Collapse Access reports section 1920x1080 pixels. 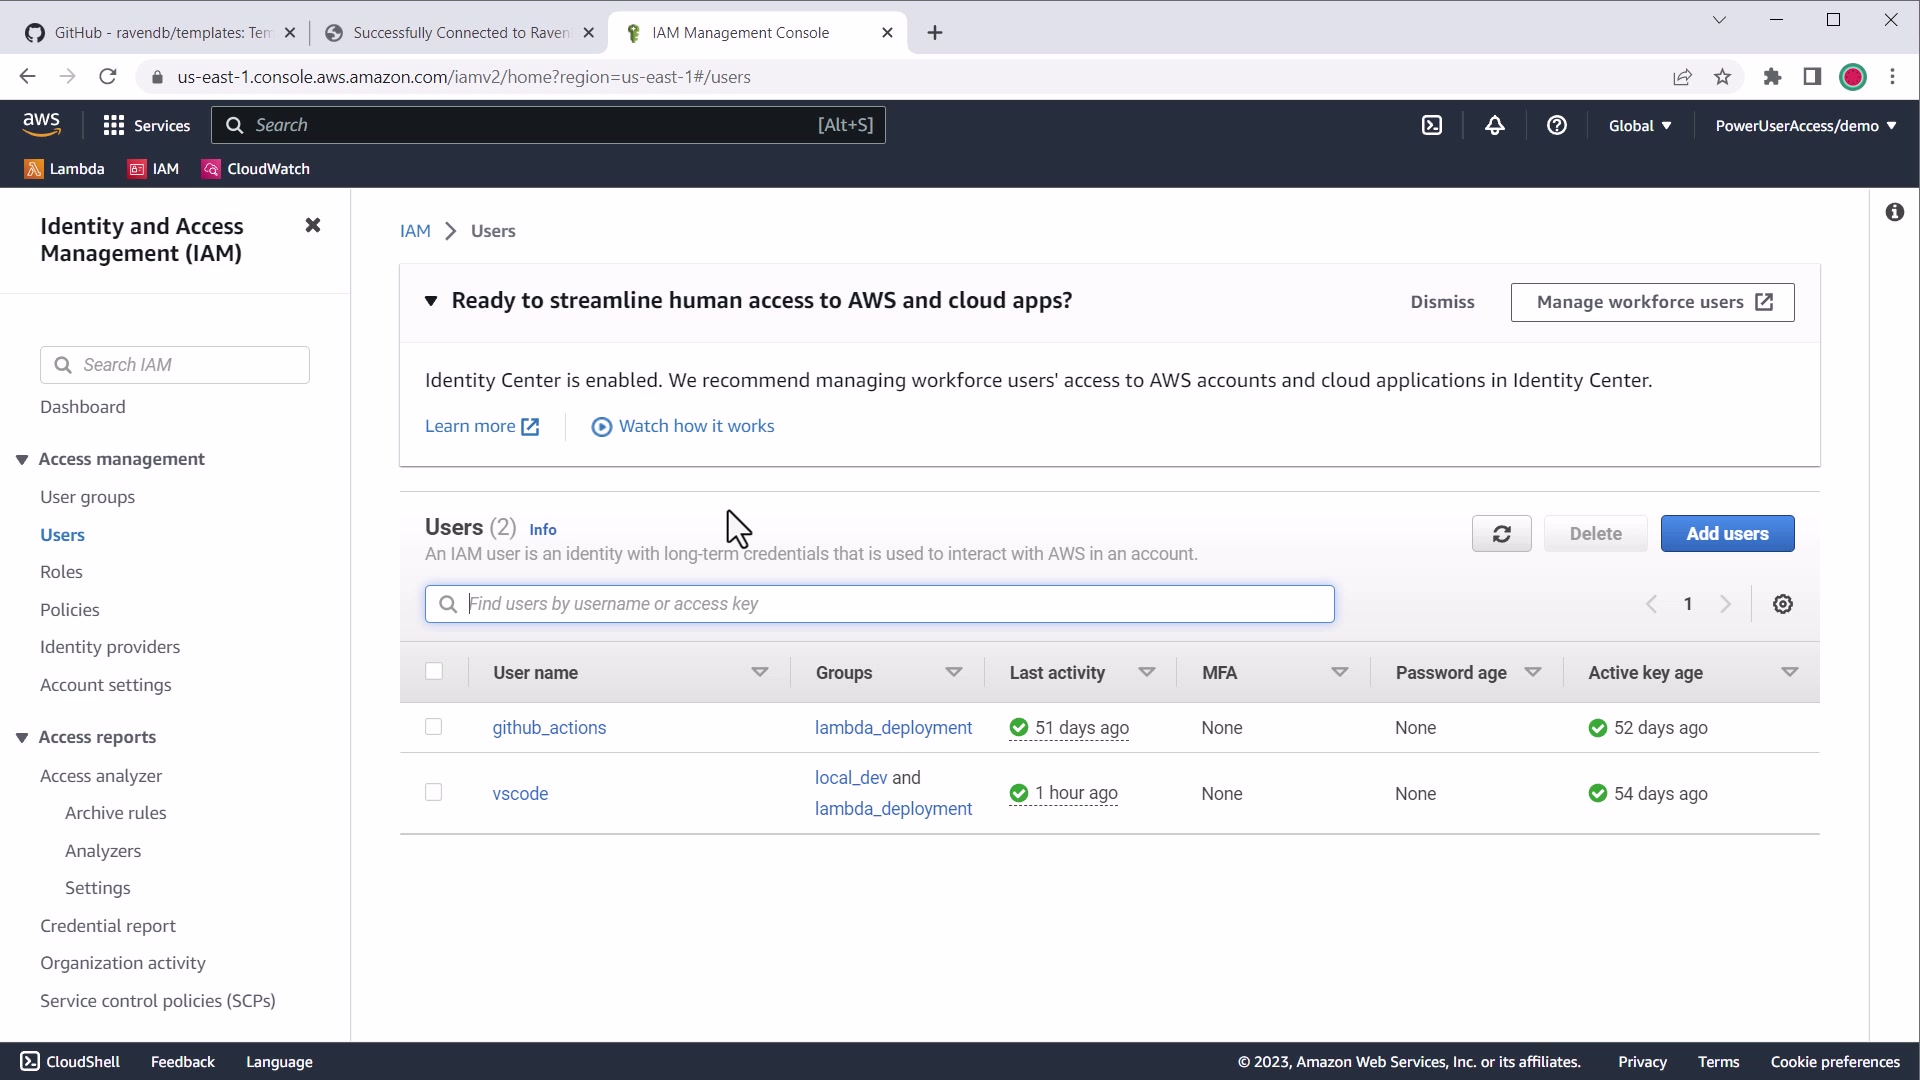click(x=22, y=737)
